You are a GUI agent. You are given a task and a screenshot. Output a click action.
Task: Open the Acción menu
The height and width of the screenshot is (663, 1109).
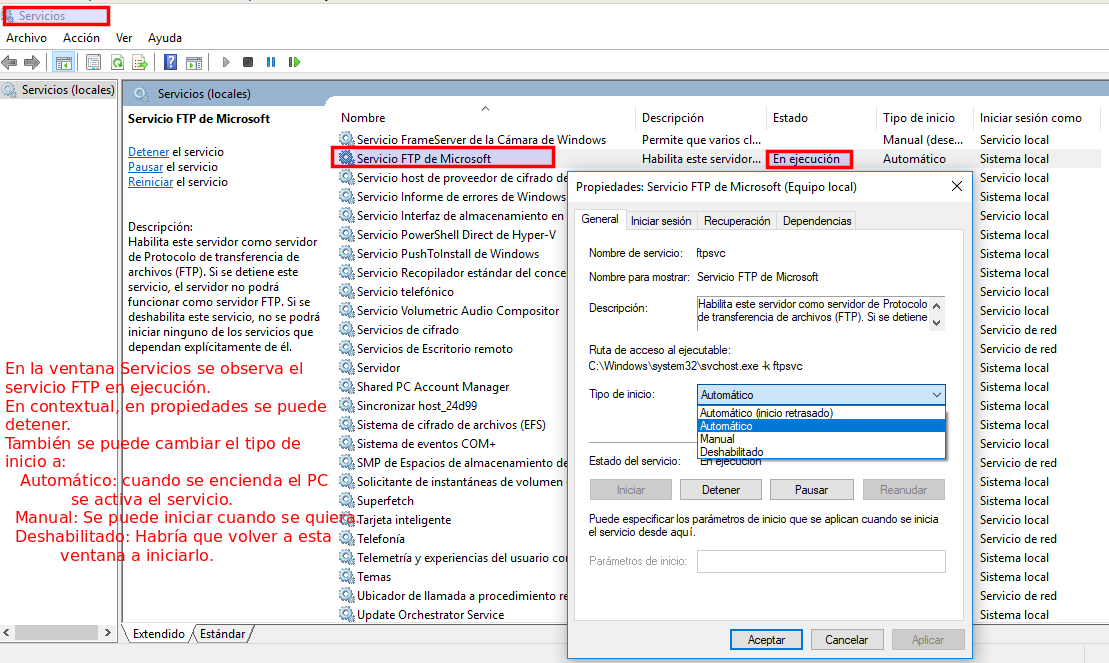pos(81,38)
